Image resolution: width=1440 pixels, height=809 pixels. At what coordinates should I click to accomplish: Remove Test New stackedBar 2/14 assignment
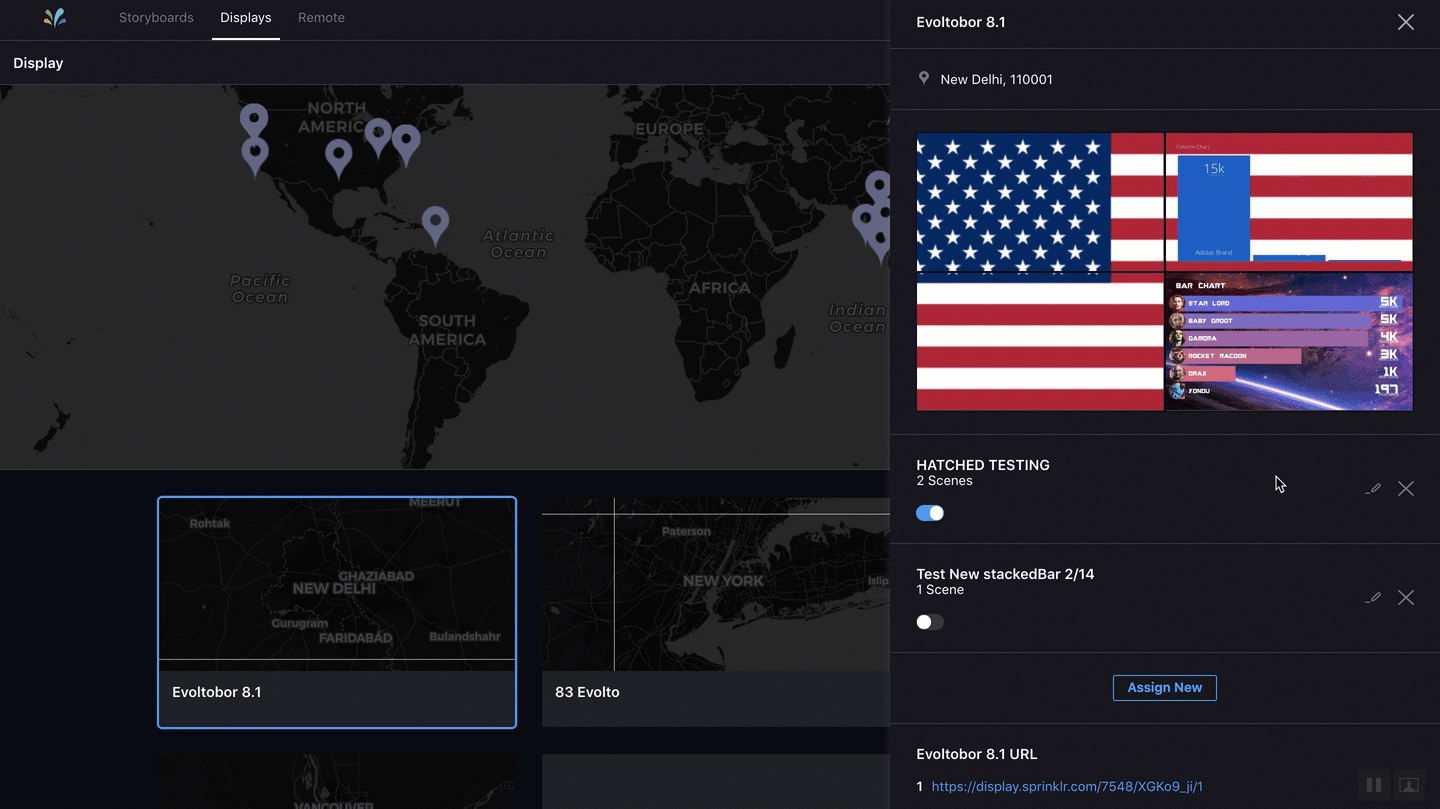click(1406, 598)
